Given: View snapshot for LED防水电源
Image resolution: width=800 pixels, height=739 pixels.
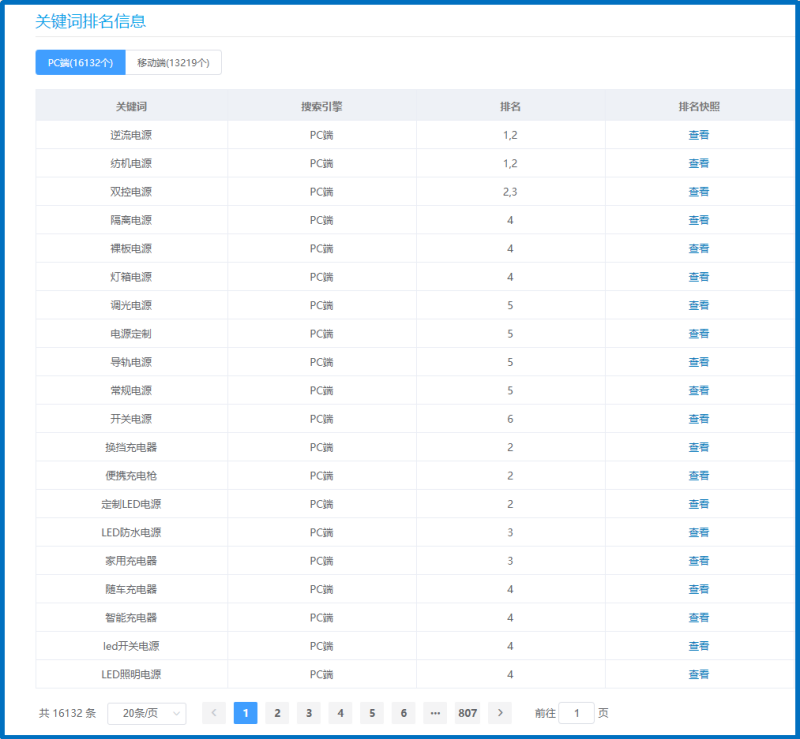Looking at the screenshot, I should [698, 532].
